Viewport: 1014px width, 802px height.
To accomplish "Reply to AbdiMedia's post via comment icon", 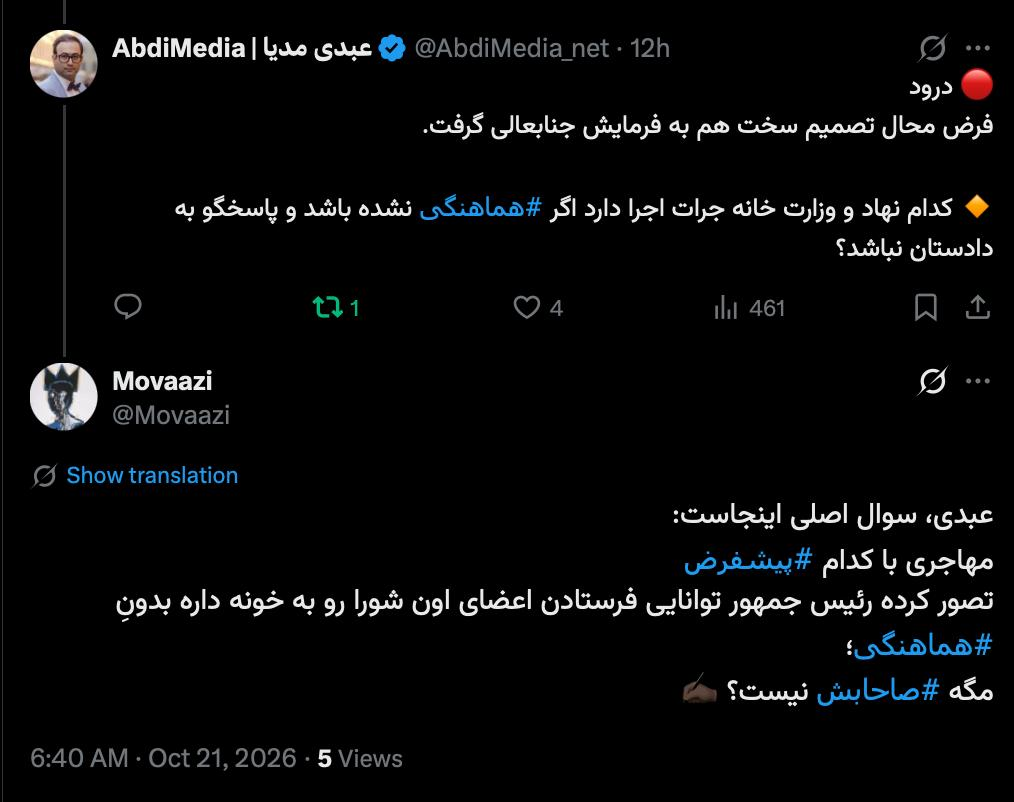I will [128, 307].
